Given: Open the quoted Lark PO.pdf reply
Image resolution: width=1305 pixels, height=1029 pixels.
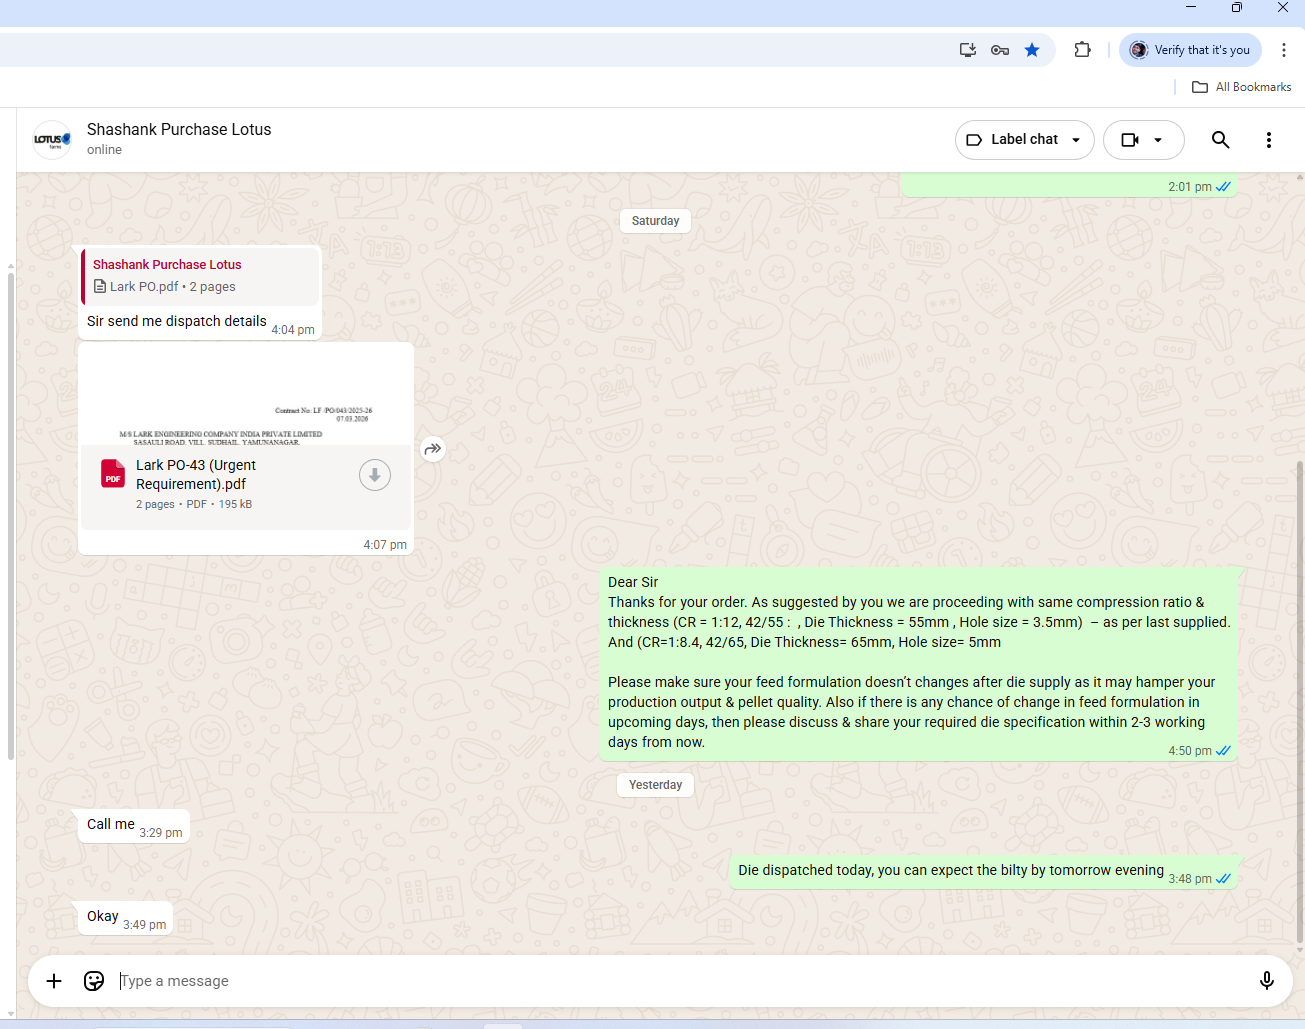Looking at the screenshot, I should 200,276.
